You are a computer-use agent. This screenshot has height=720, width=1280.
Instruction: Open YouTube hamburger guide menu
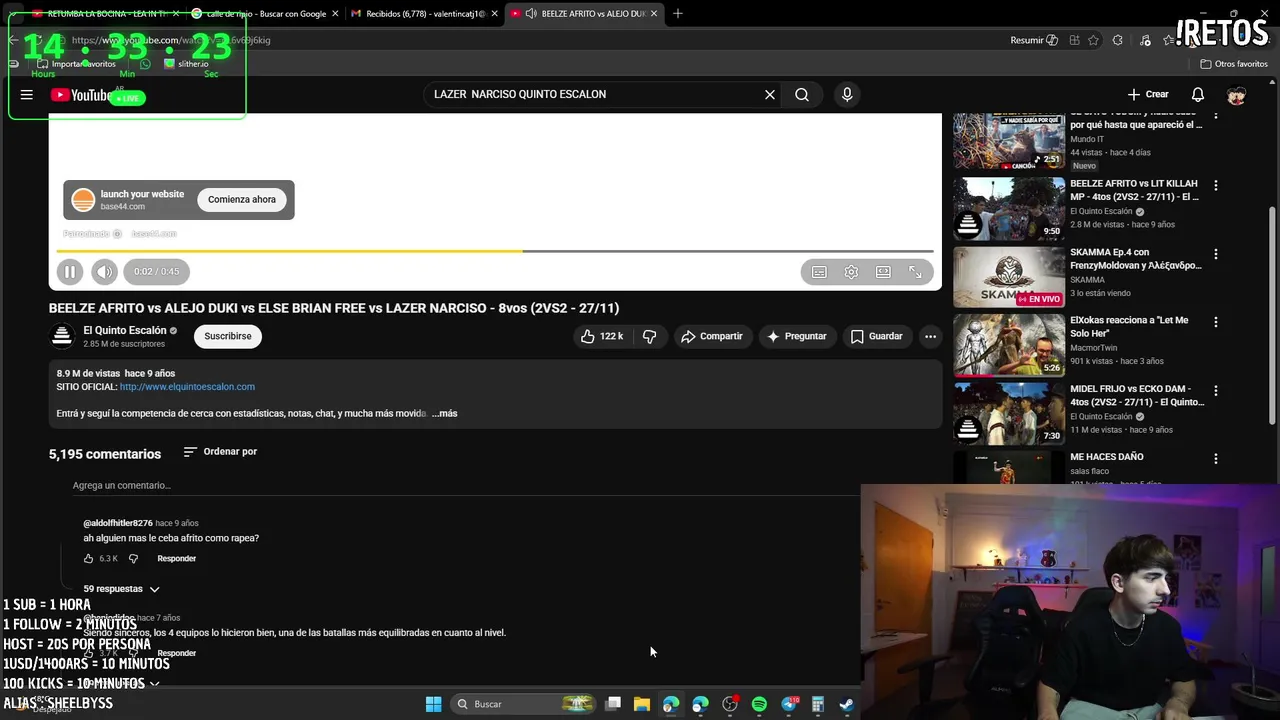(27, 95)
